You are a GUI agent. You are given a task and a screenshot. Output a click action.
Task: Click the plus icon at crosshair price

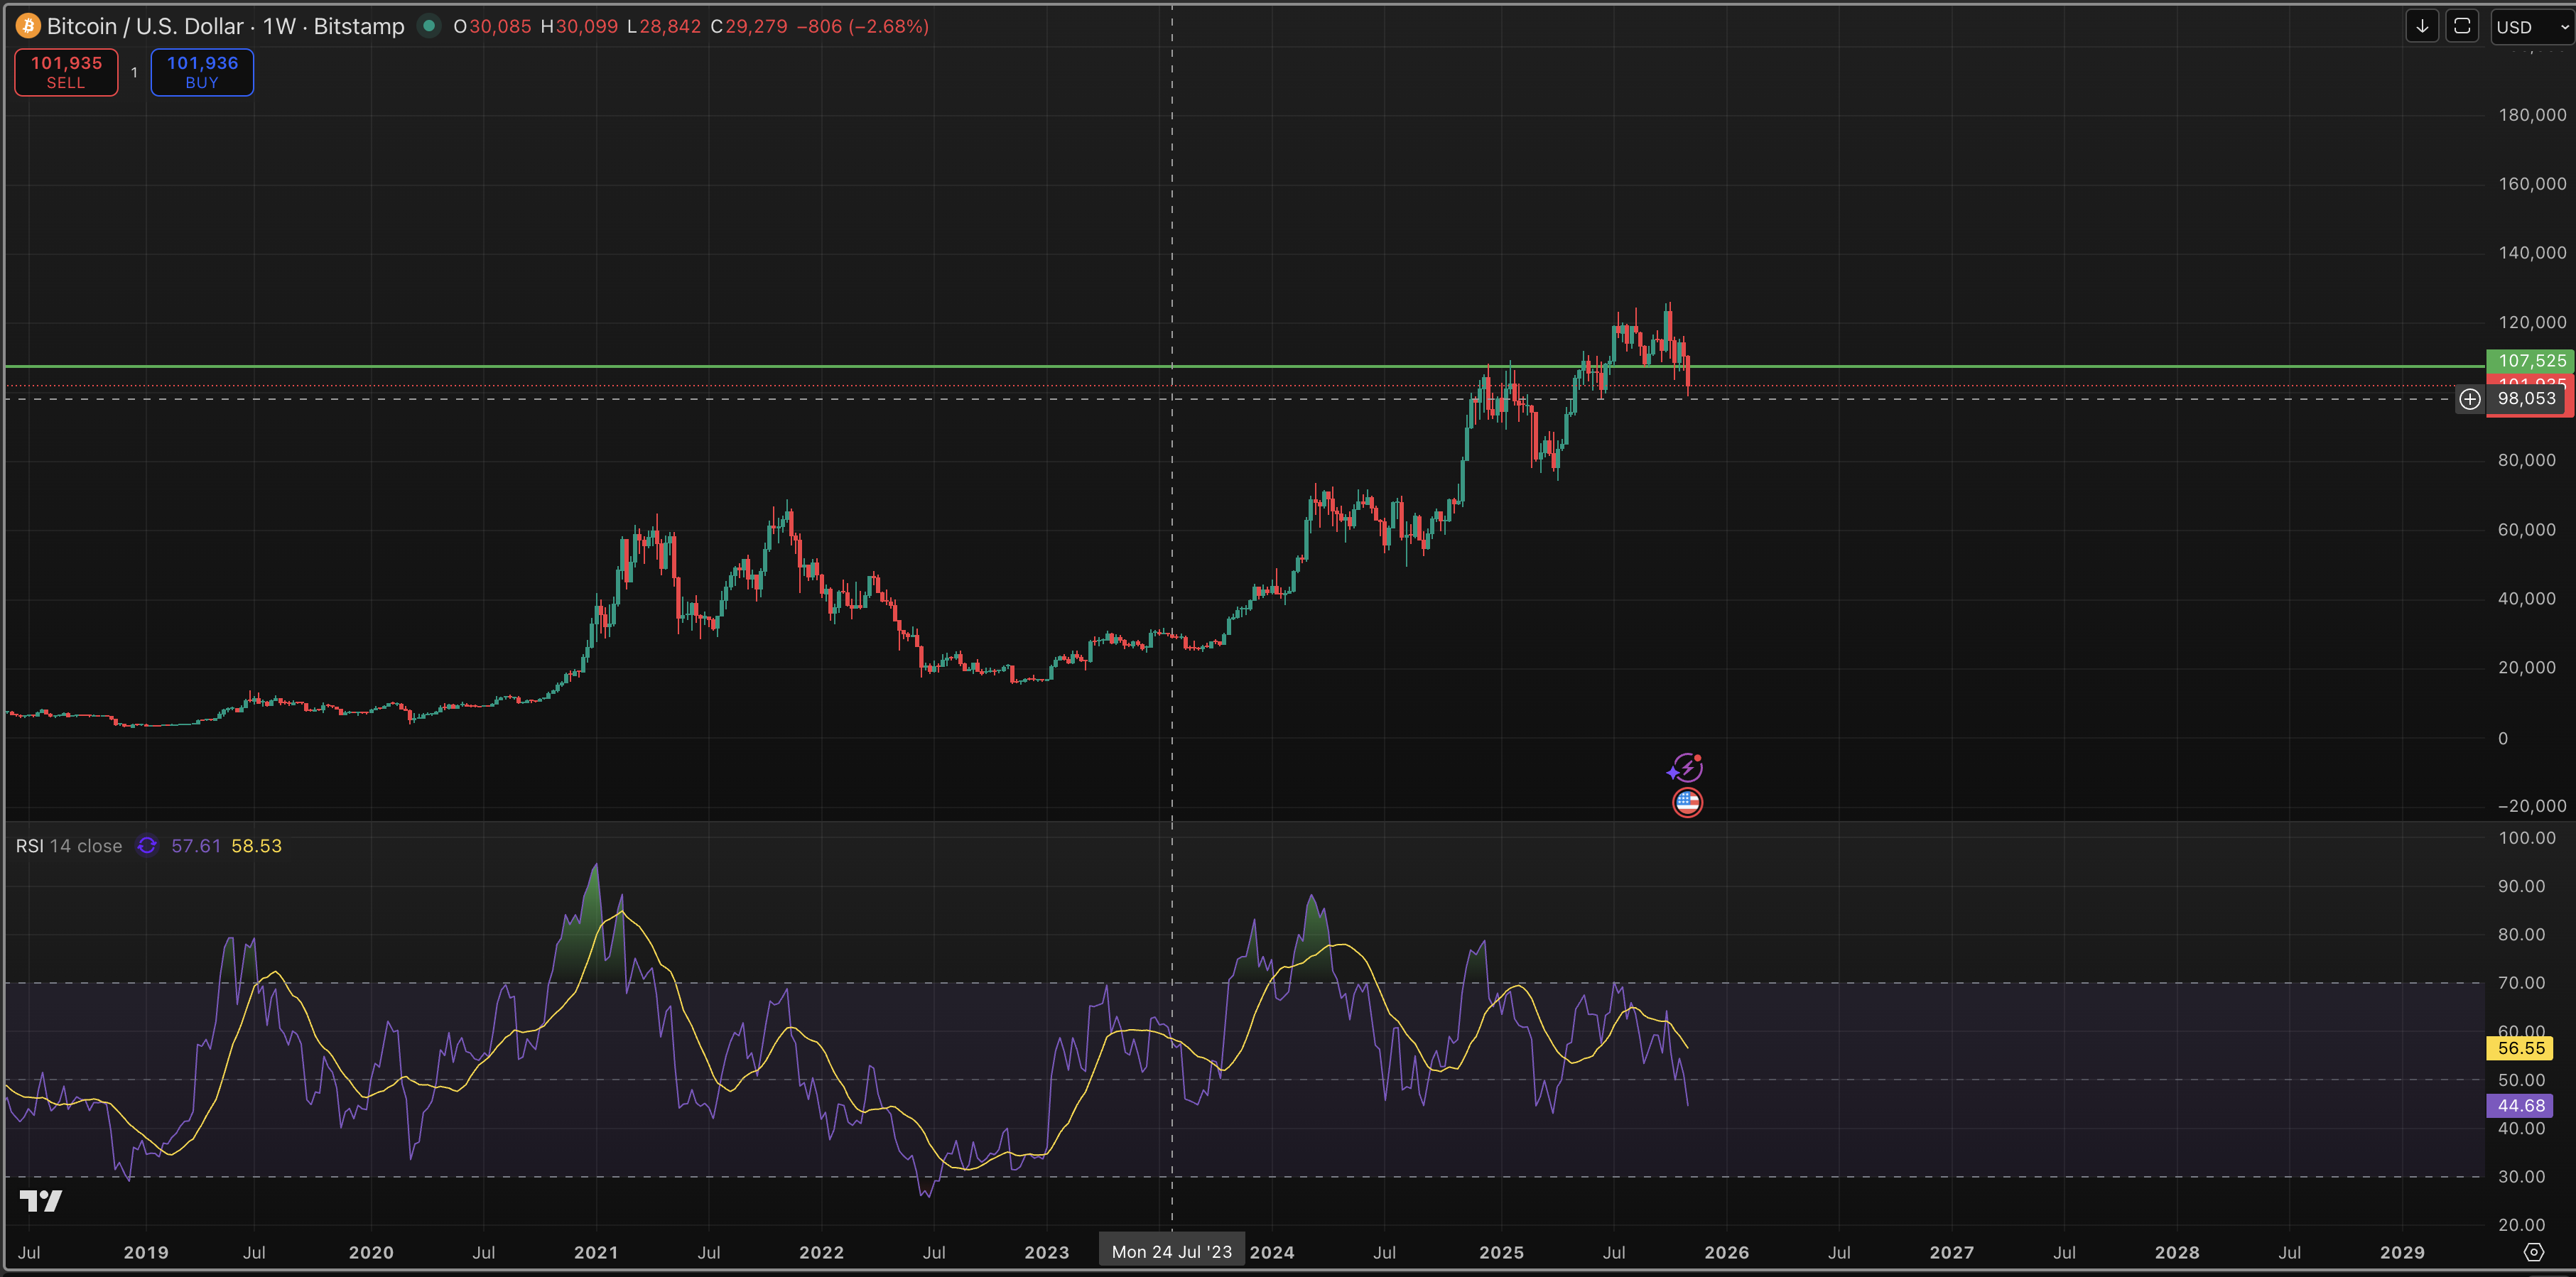2470,399
